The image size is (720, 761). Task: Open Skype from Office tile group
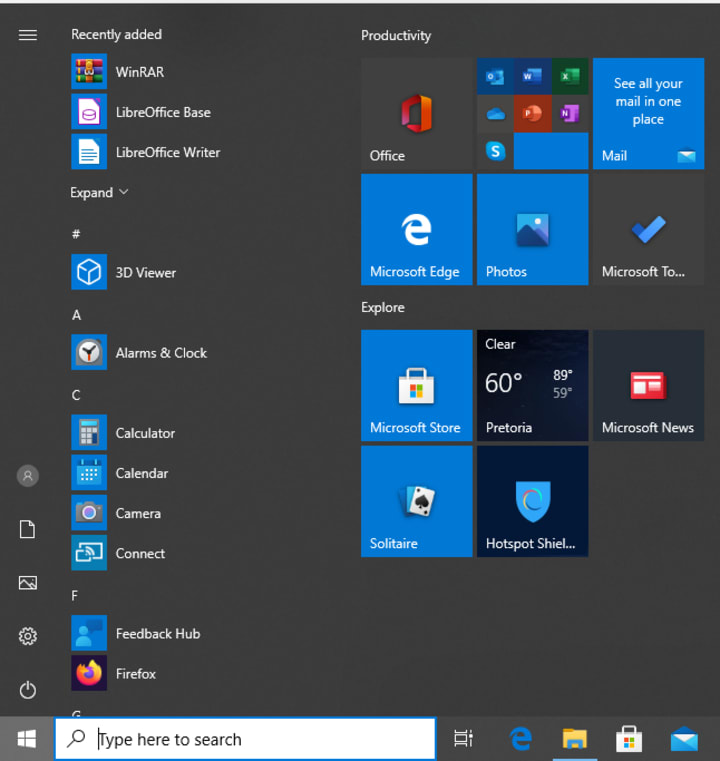tap(495, 151)
